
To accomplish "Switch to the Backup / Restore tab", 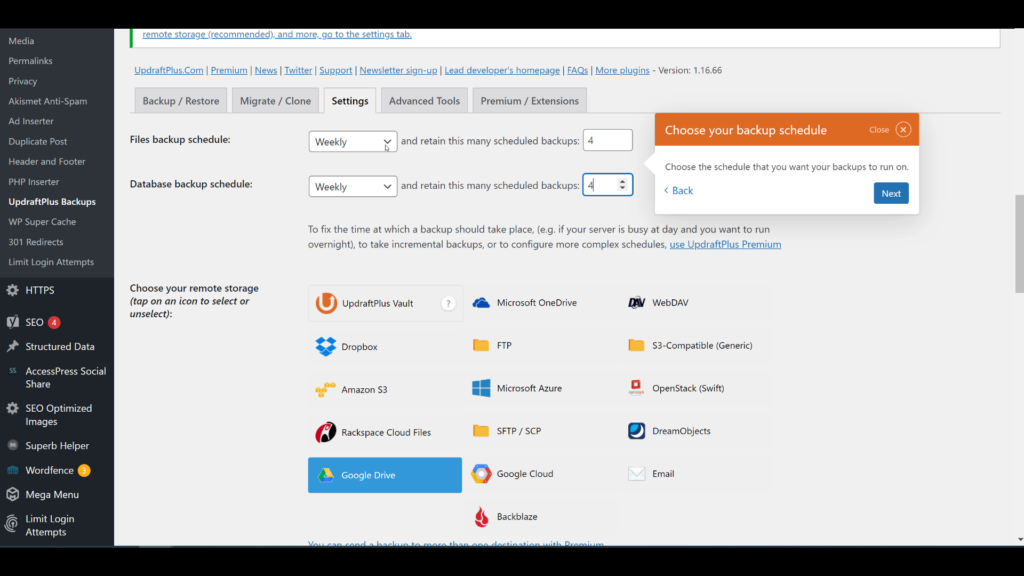I will (180, 101).
